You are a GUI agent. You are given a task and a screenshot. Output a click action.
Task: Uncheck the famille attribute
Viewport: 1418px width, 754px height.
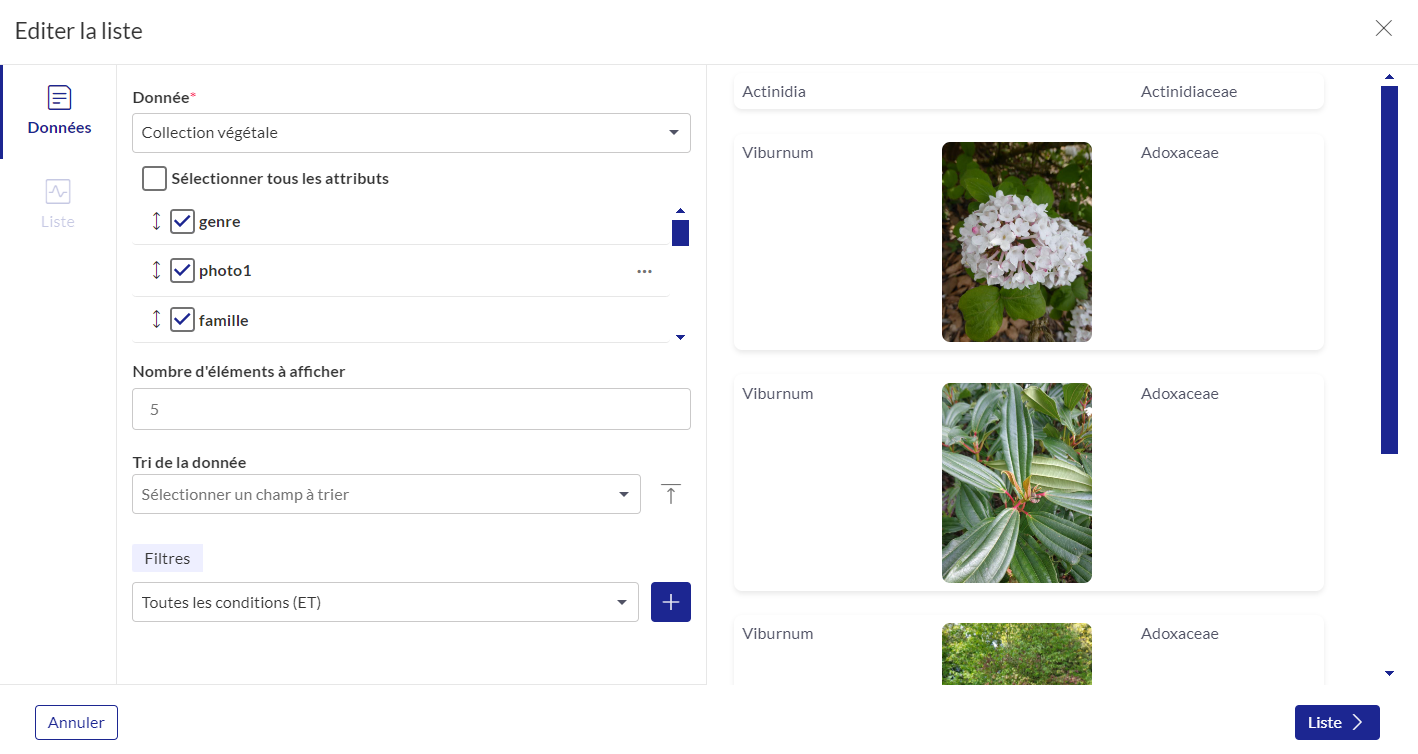tap(182, 320)
